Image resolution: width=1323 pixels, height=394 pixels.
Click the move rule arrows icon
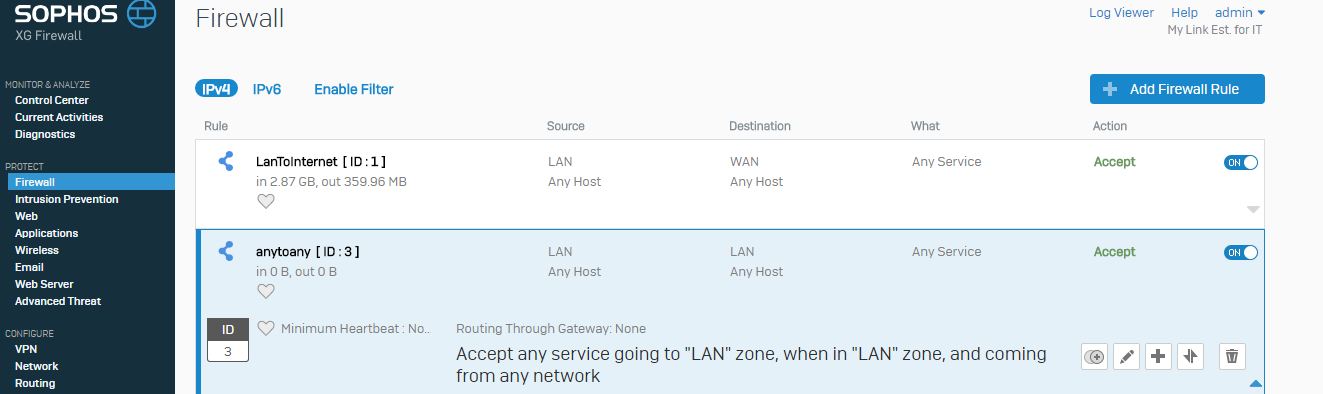tap(1190, 356)
